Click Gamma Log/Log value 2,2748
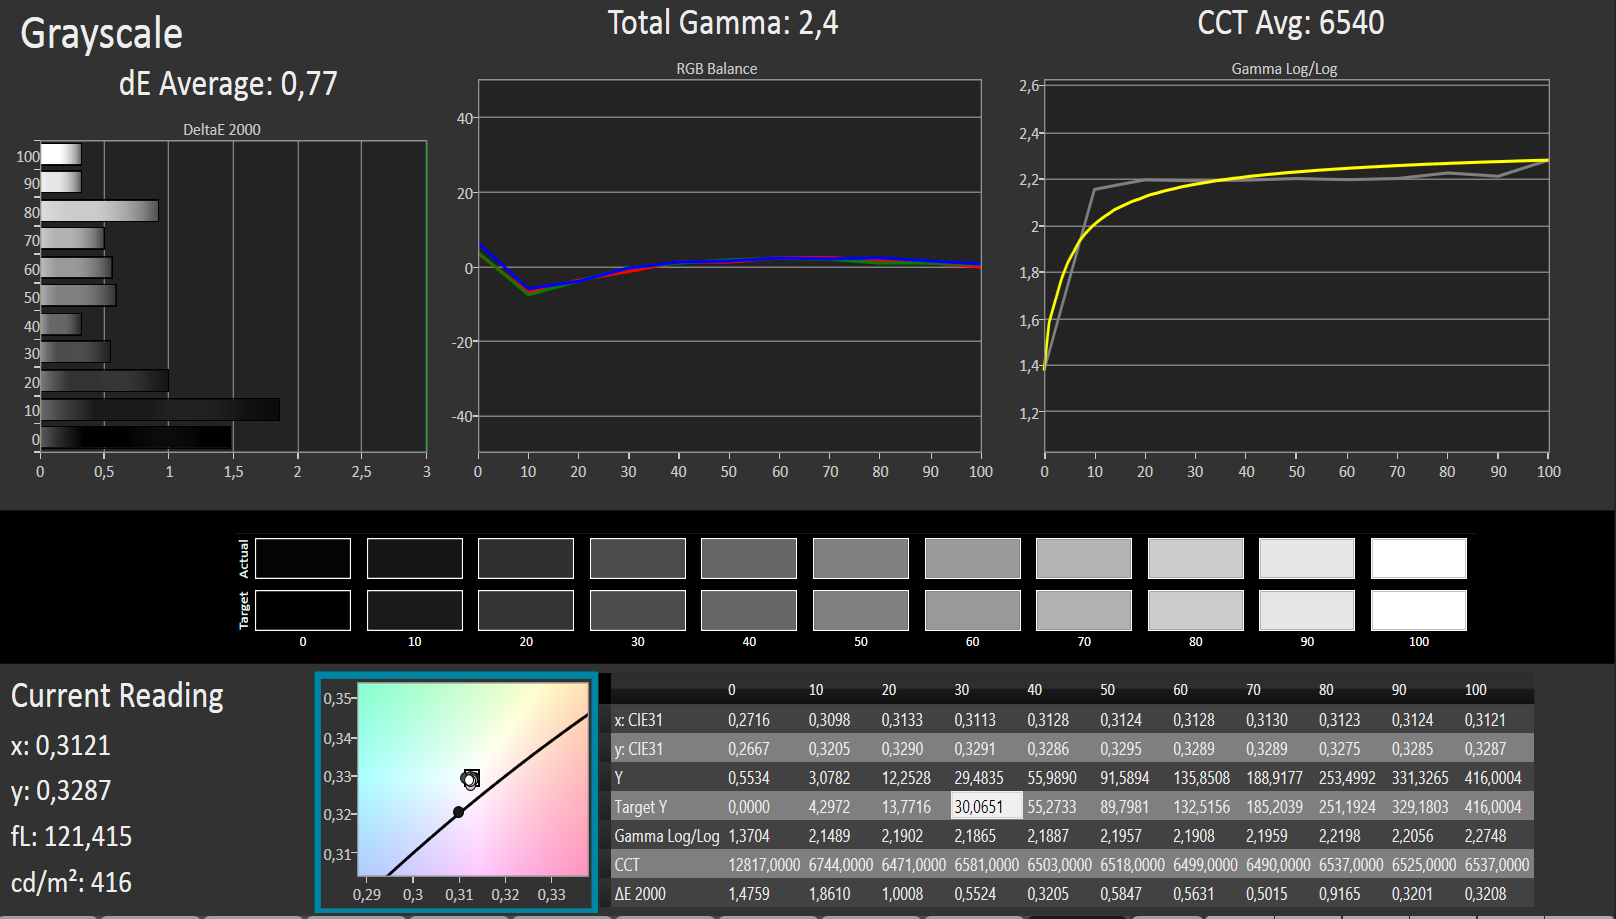 1486,836
